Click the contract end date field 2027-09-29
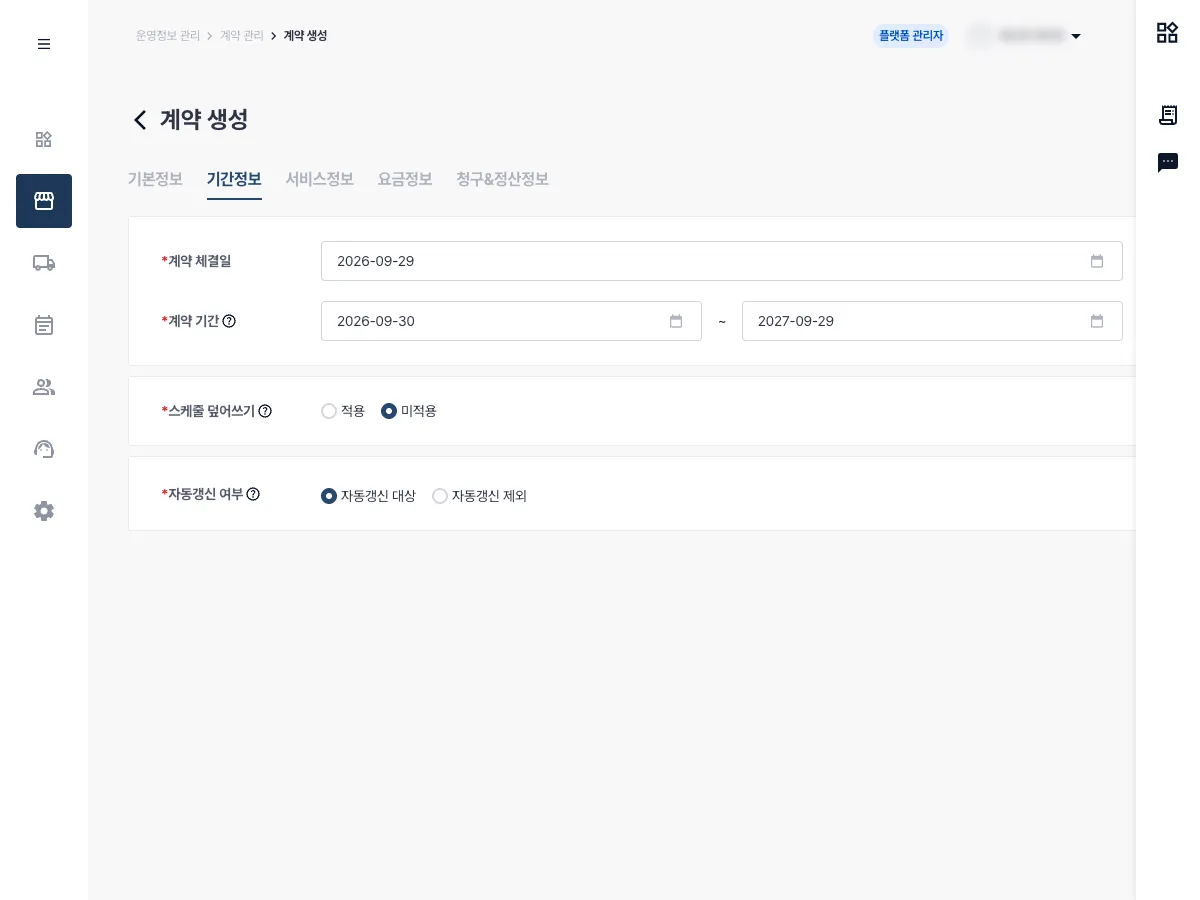The width and height of the screenshot is (1200, 900). 932,321
